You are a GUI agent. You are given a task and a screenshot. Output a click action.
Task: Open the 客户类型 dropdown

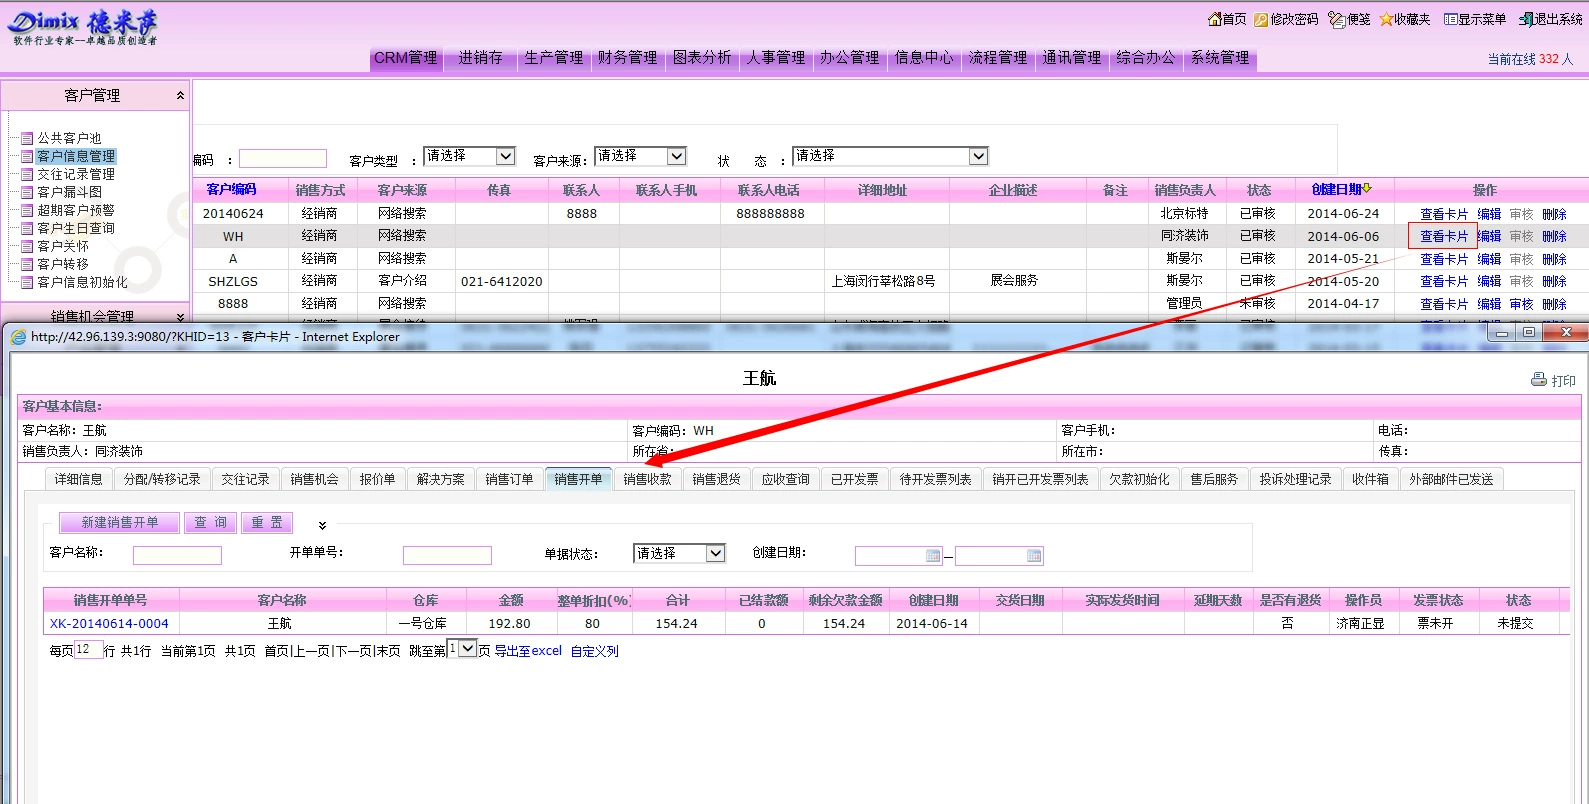click(x=469, y=157)
